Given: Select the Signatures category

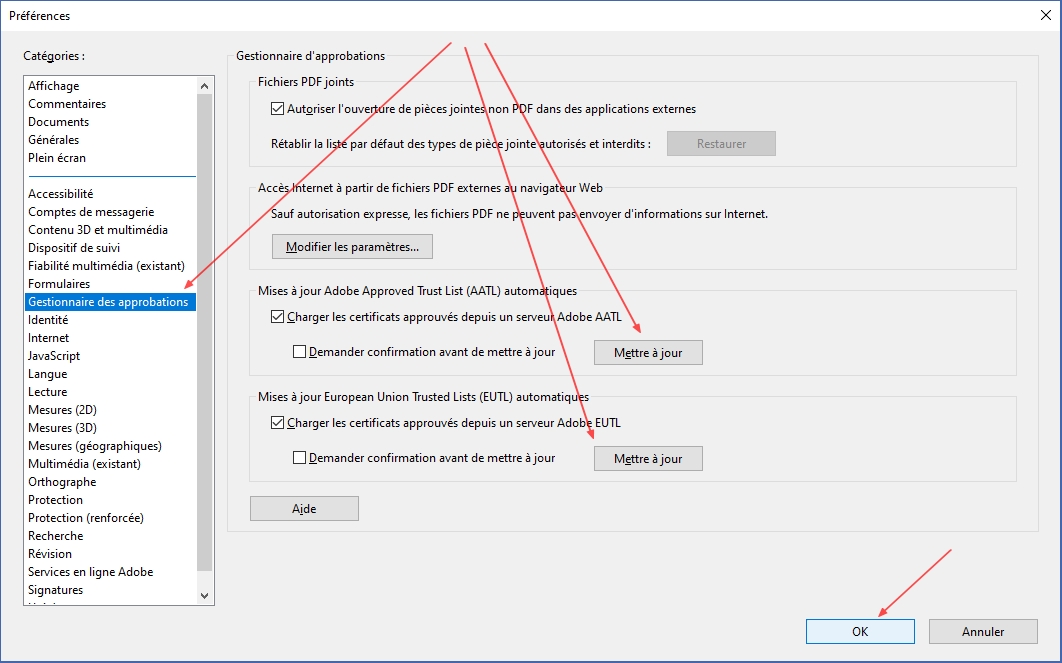Looking at the screenshot, I should [56, 590].
